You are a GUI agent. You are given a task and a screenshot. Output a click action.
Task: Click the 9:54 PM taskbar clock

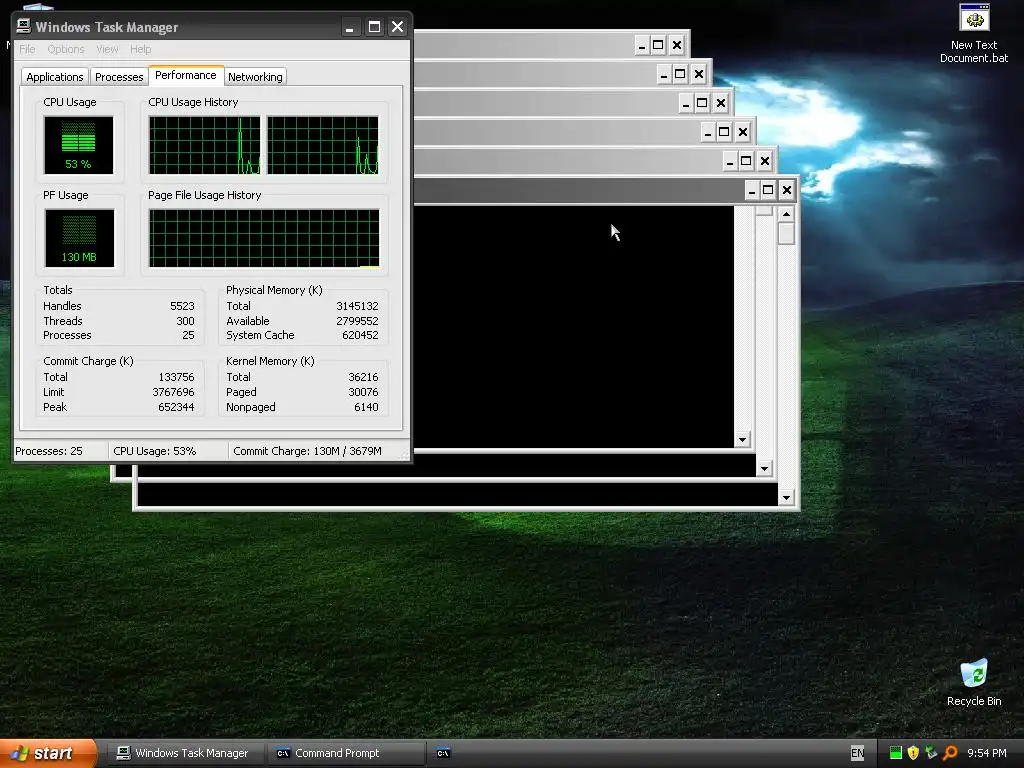[x=987, y=753]
